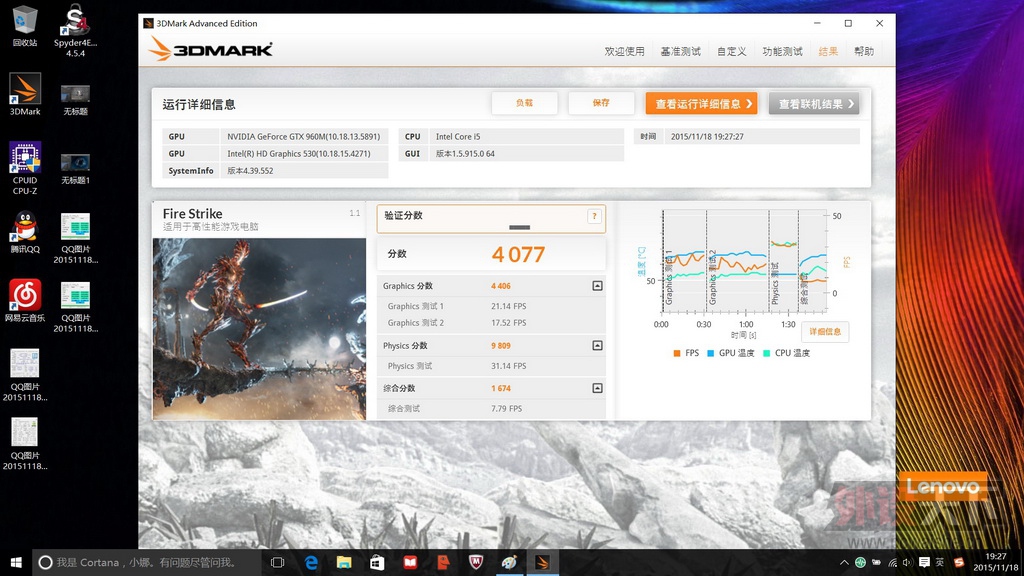The width and height of the screenshot is (1024, 576).
Task: Open the volume control in the system tray
Action: tap(907, 562)
